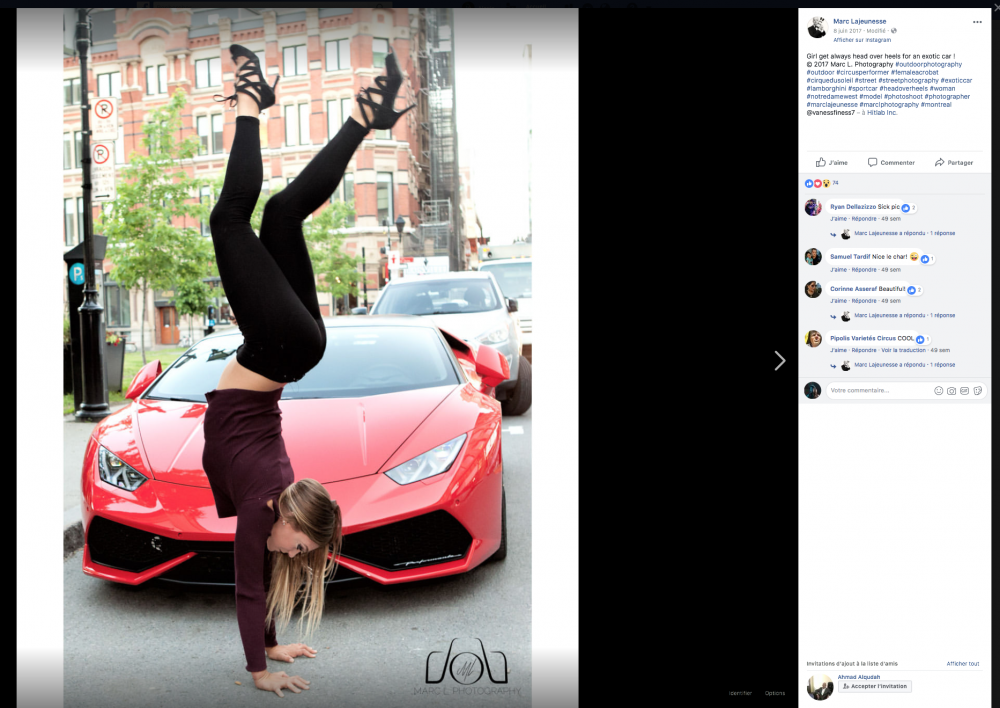Open the sticker picker in the comment field
The image size is (1000, 708).
point(978,390)
